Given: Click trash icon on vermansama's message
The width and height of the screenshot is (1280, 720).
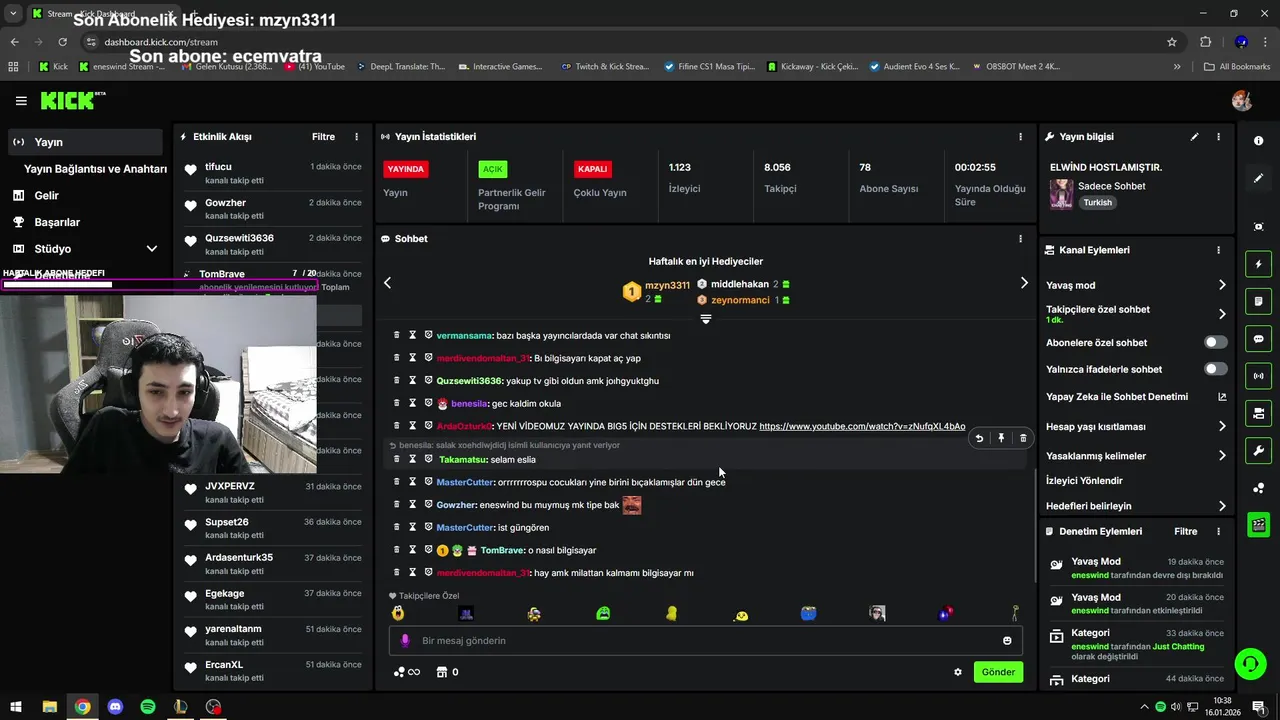Looking at the screenshot, I should point(396,335).
